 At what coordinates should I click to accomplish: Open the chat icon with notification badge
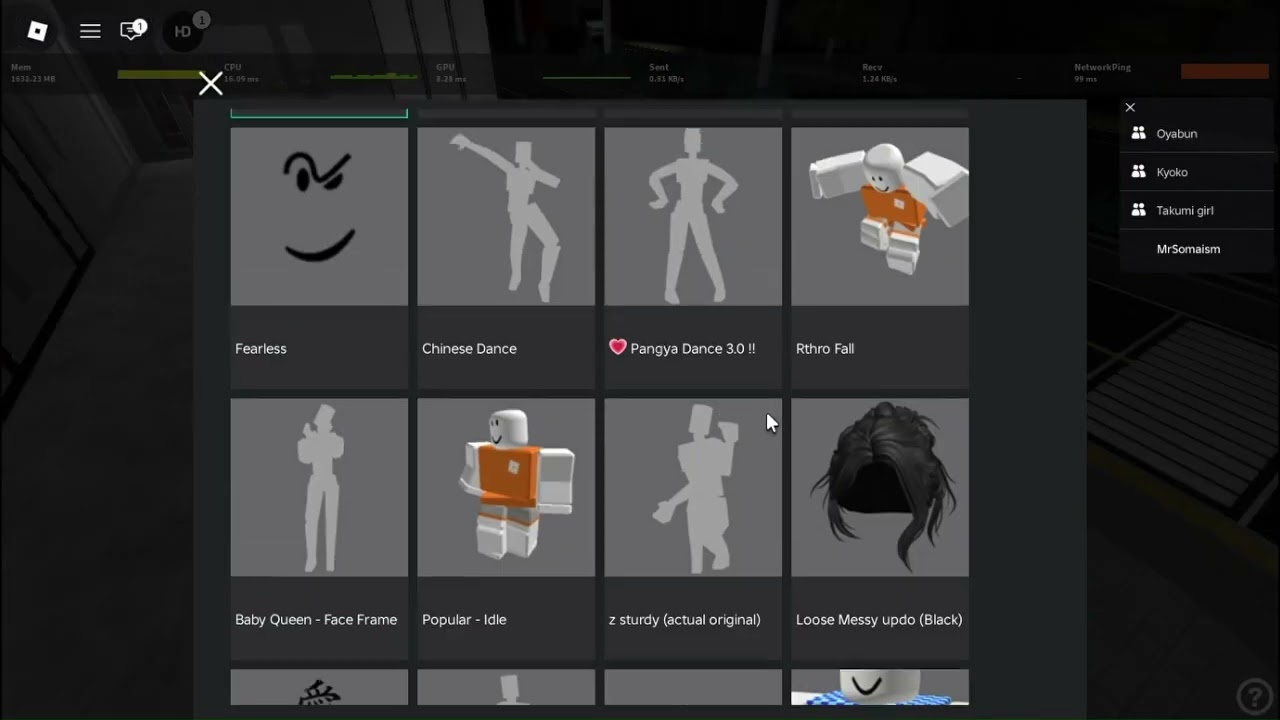[x=132, y=30]
